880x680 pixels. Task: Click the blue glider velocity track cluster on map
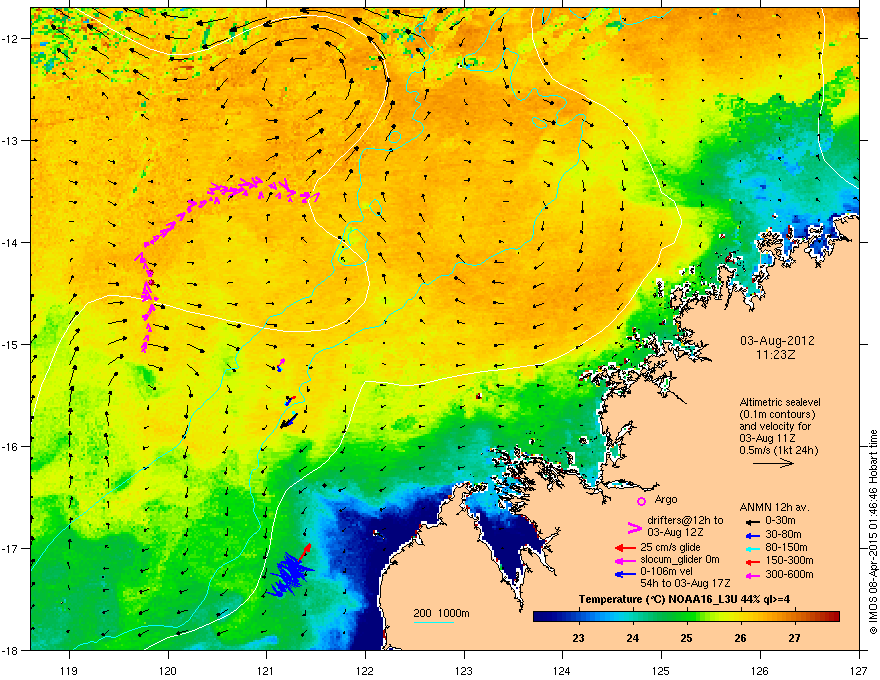coord(289,573)
